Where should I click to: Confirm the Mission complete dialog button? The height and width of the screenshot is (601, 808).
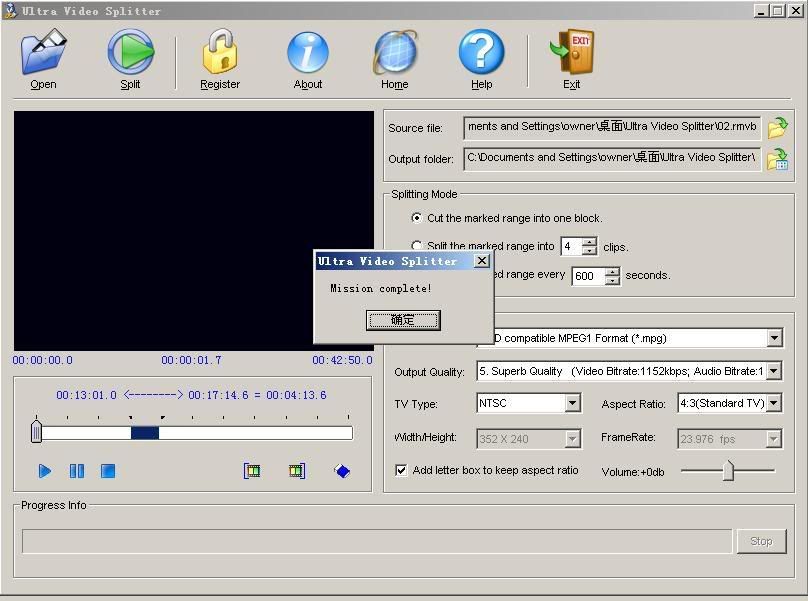pyautogui.click(x=403, y=320)
